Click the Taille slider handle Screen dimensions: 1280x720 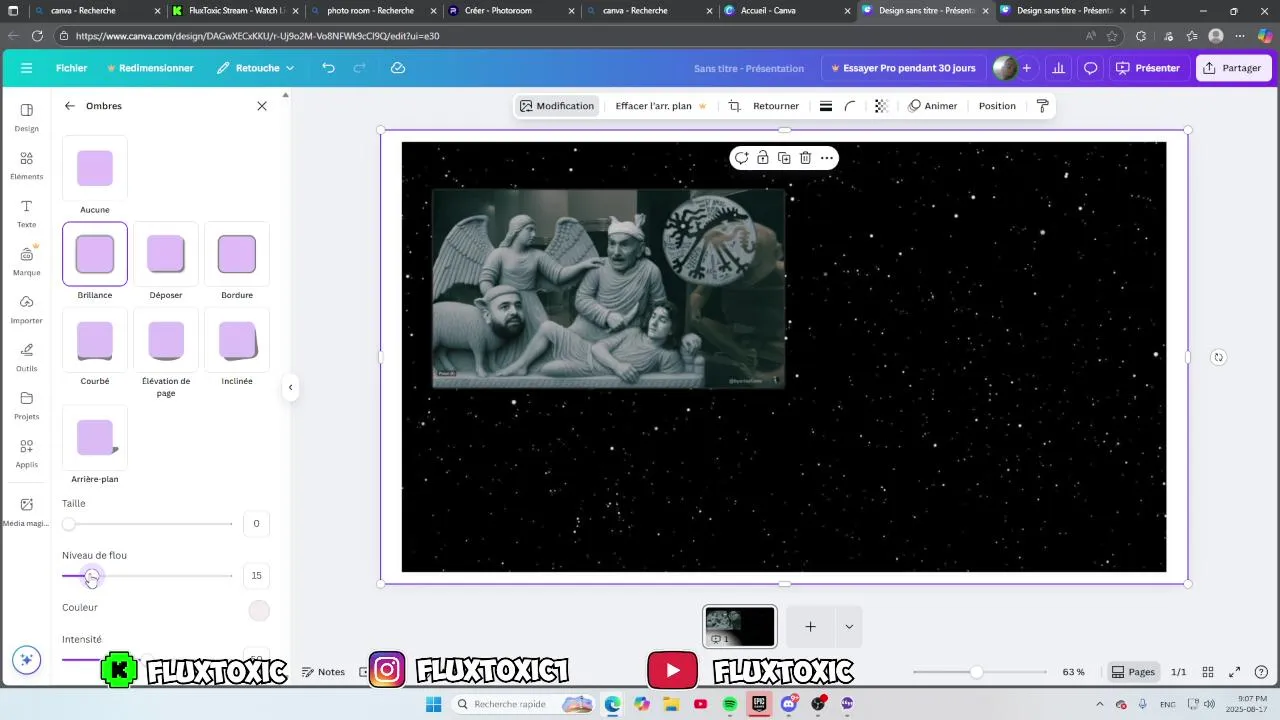pos(68,524)
